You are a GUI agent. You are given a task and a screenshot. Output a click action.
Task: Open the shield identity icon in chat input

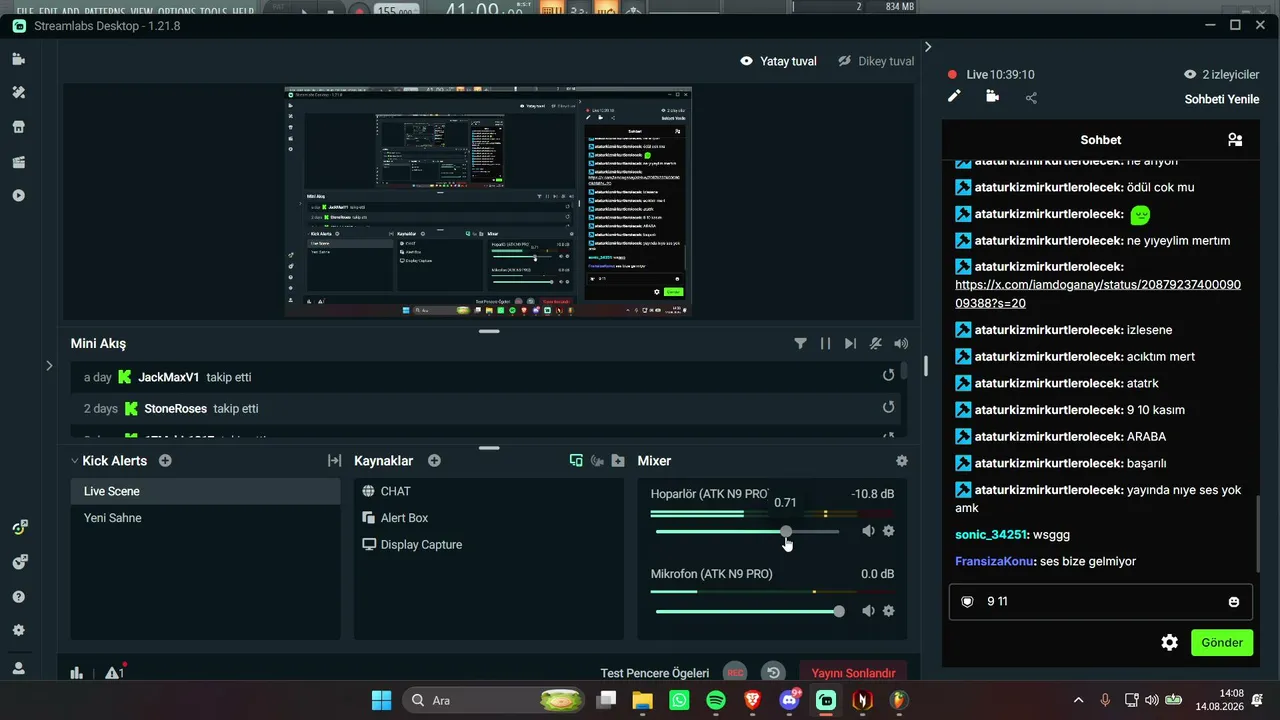coord(967,601)
